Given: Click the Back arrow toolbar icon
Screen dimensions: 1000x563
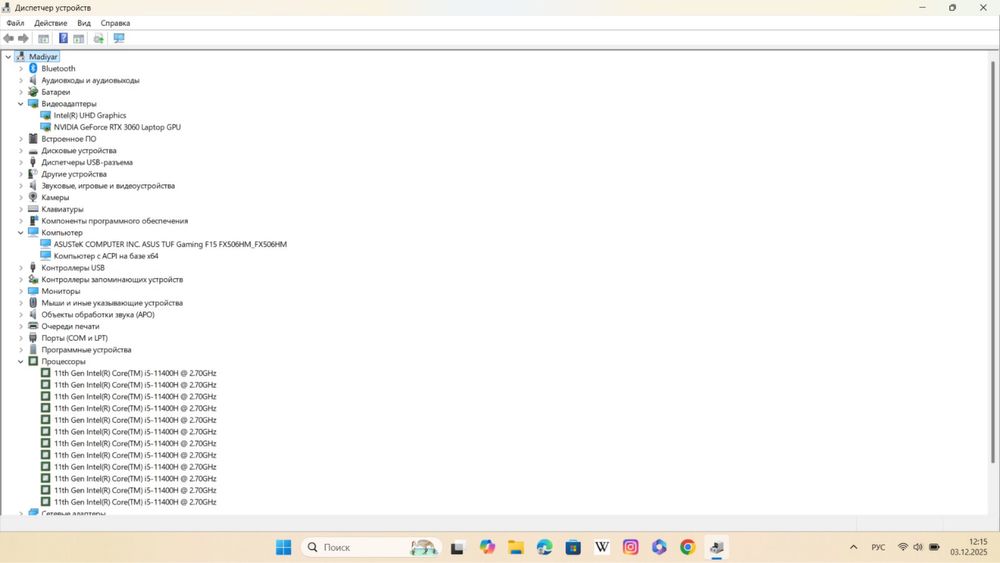Looking at the screenshot, I should (x=8, y=39).
